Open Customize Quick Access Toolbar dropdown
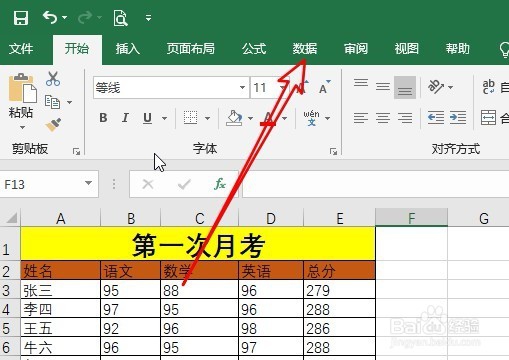 click(148, 18)
